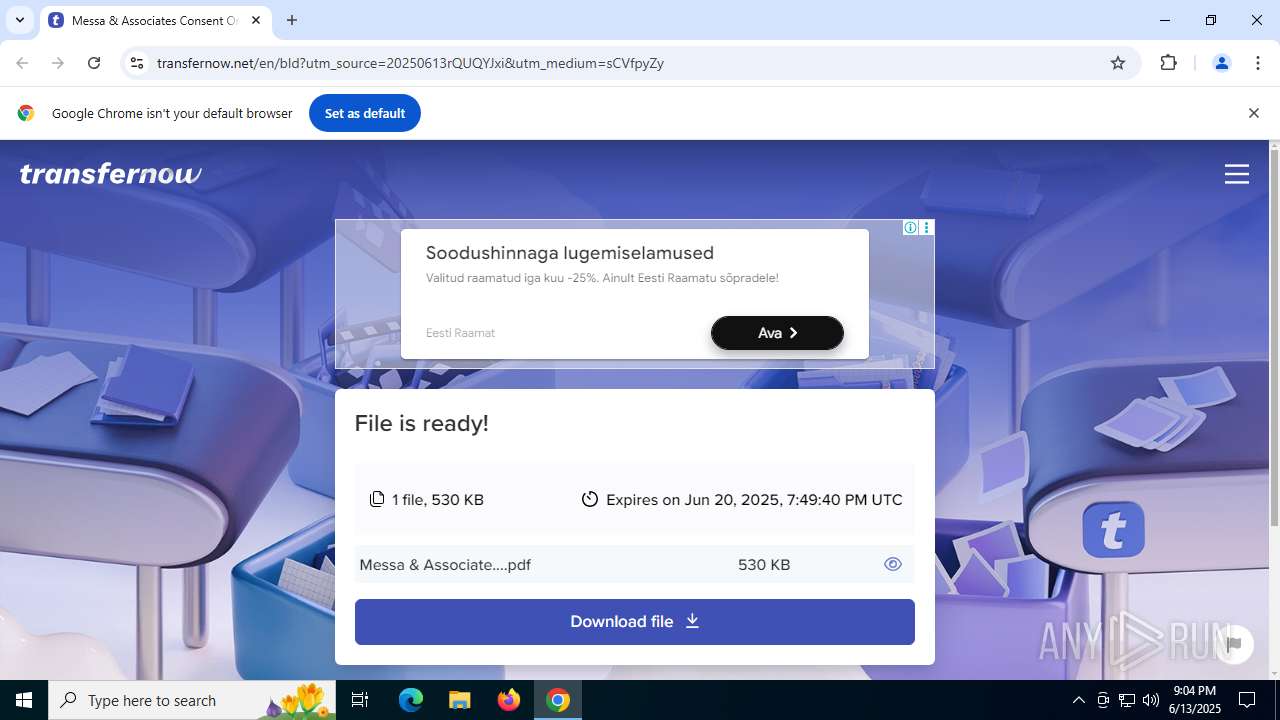Open the tab search dropdown arrow
This screenshot has height=720, width=1280.
[x=19, y=20]
